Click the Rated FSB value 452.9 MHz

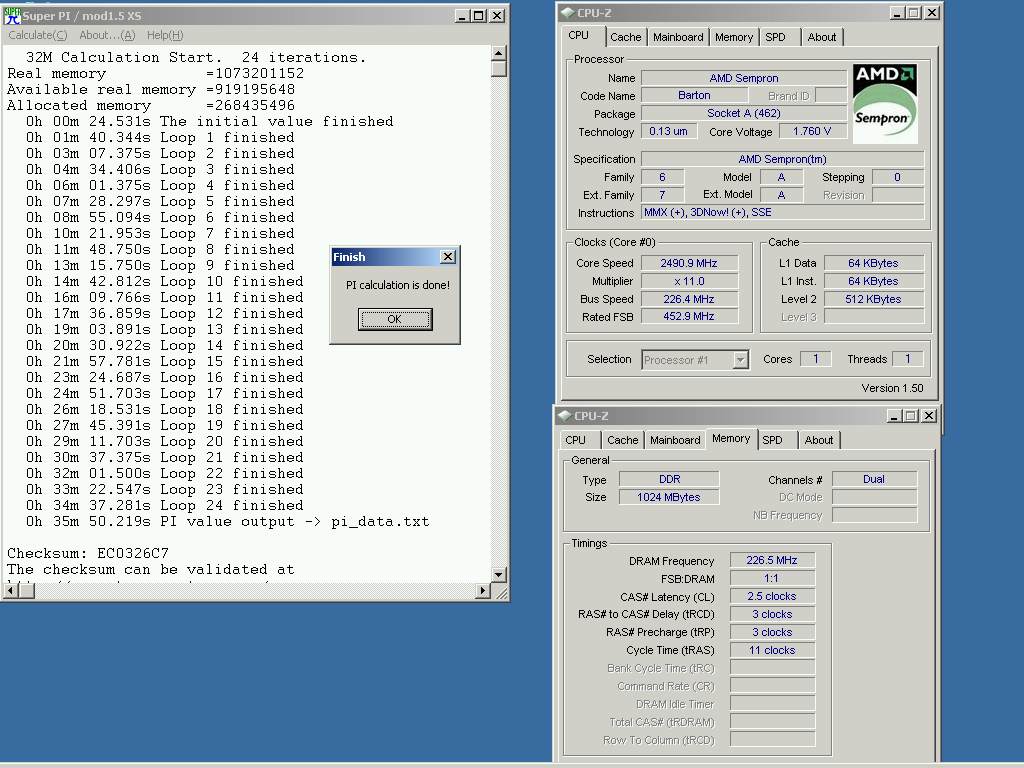tap(689, 316)
